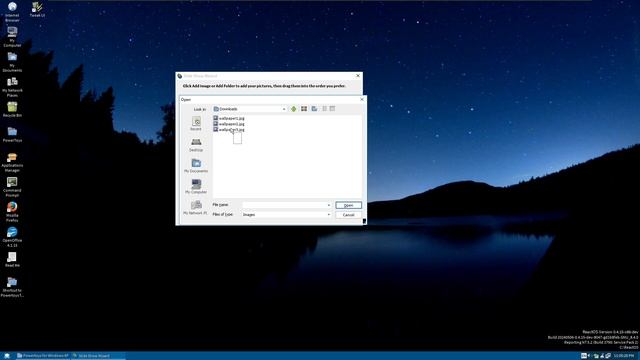Screen dimensions: 640x360
Task: Open the Internet Browser desktop icon
Action: pos(12,11)
